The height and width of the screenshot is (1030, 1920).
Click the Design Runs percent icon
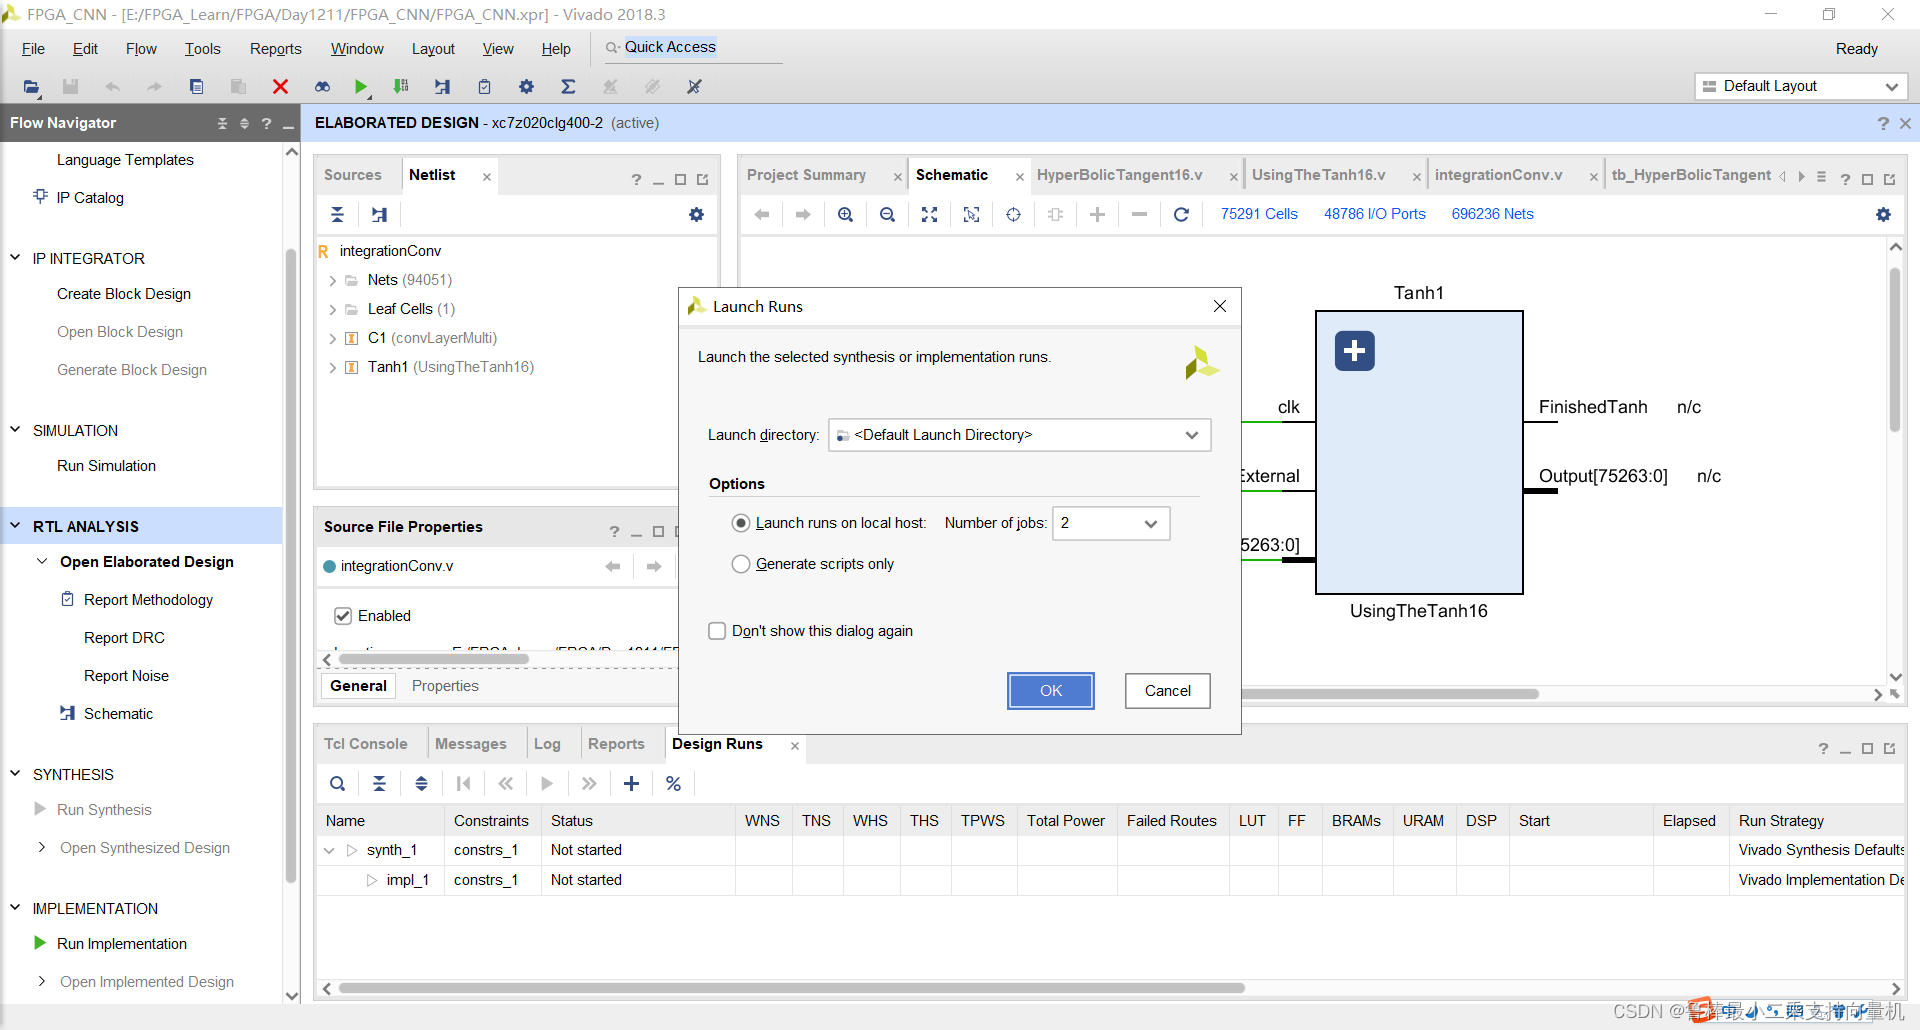click(673, 784)
